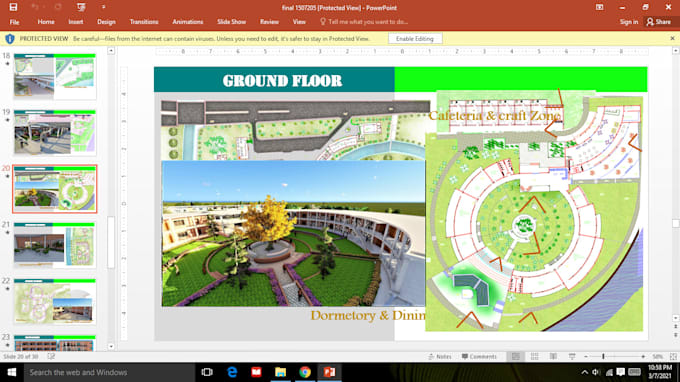Open the File menu
This screenshot has height=382, width=680.
(x=14, y=22)
